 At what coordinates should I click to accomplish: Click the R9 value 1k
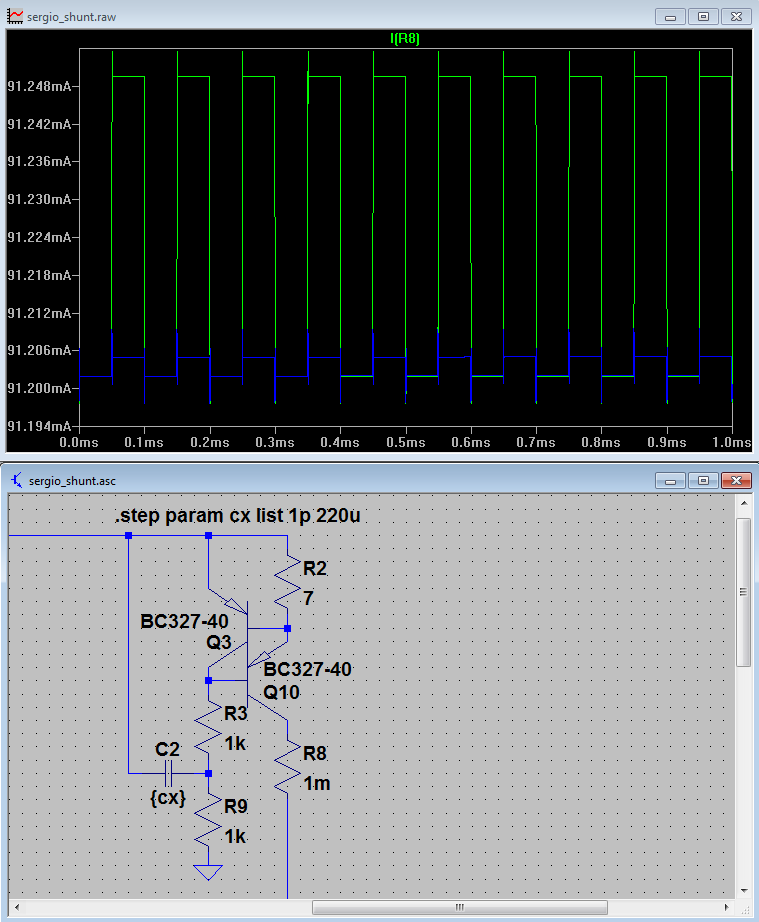point(235,836)
